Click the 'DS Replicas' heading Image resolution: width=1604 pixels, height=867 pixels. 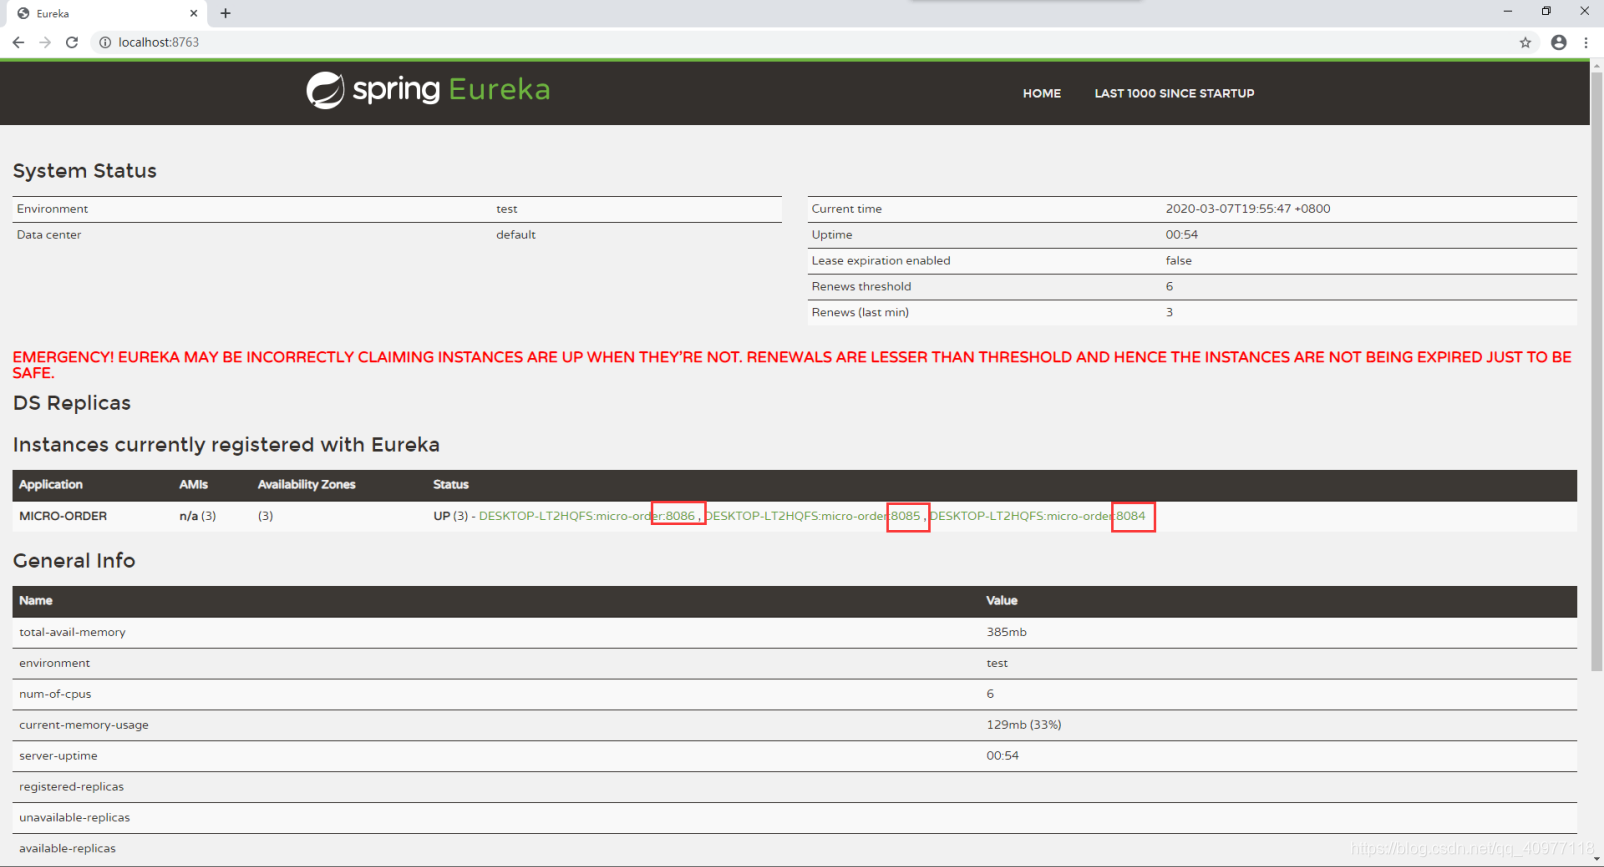[72, 403]
